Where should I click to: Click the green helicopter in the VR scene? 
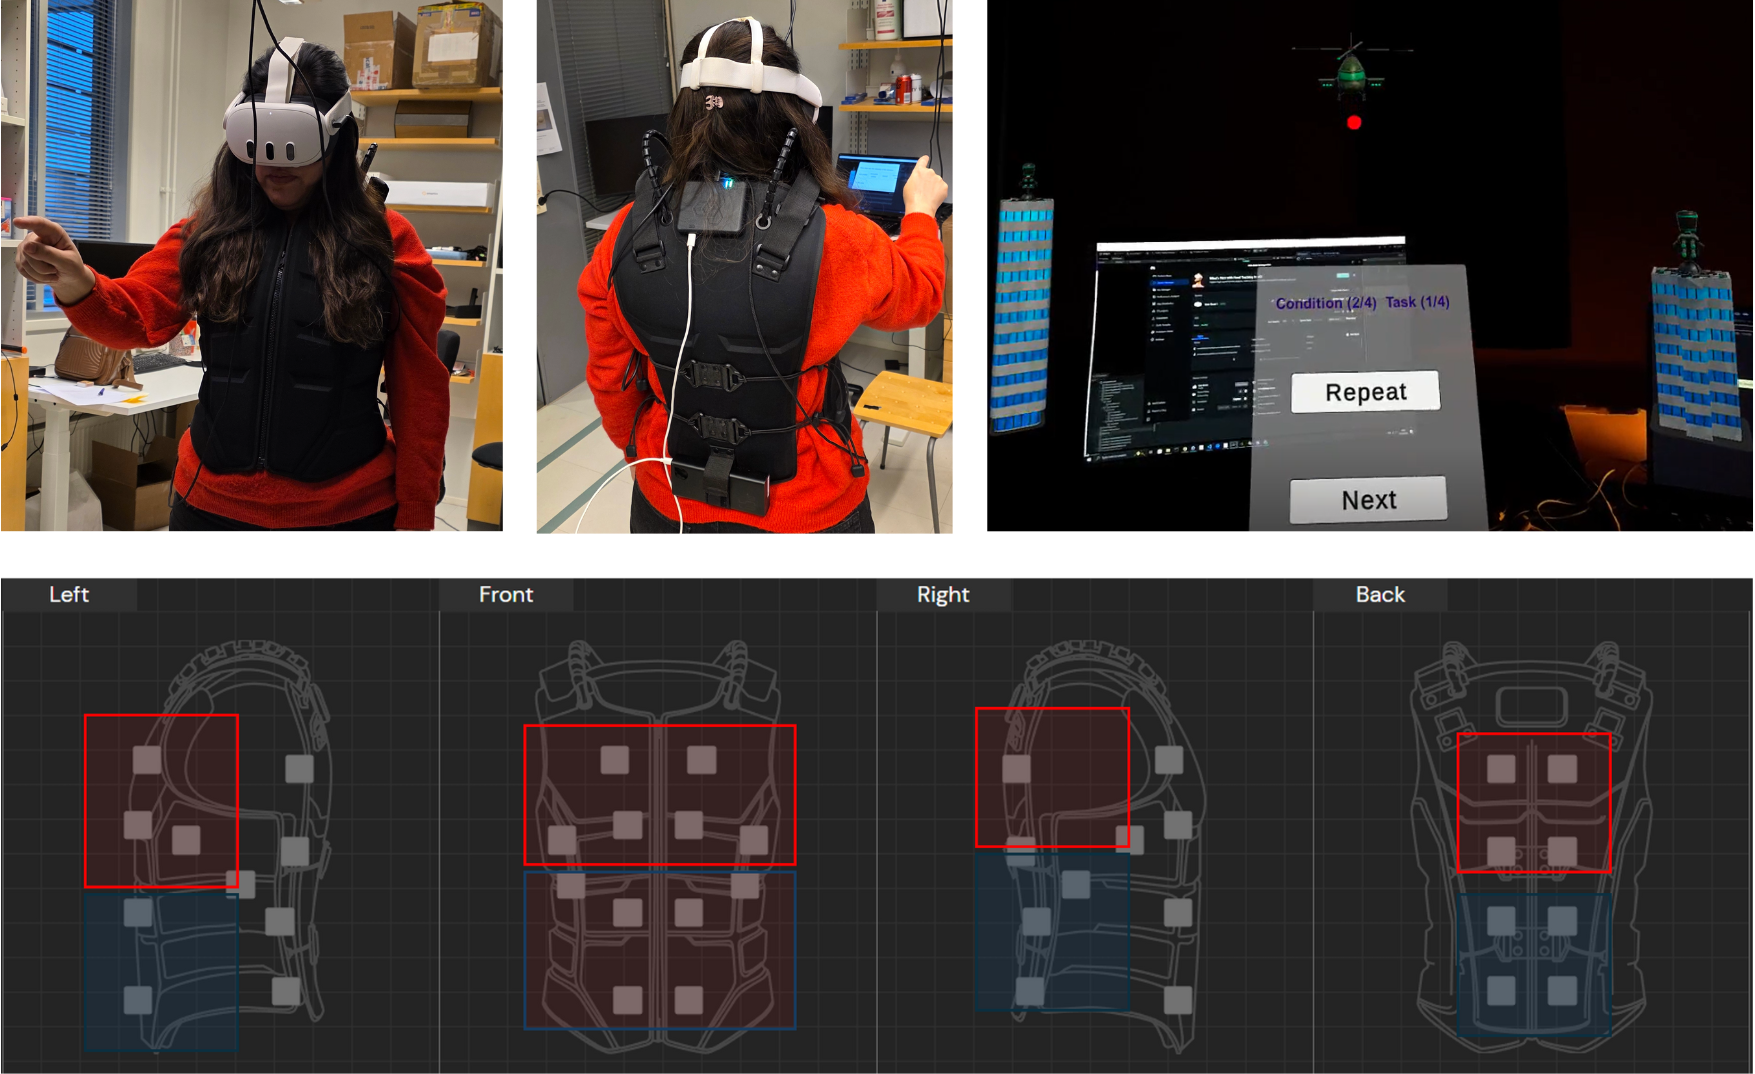(1352, 70)
